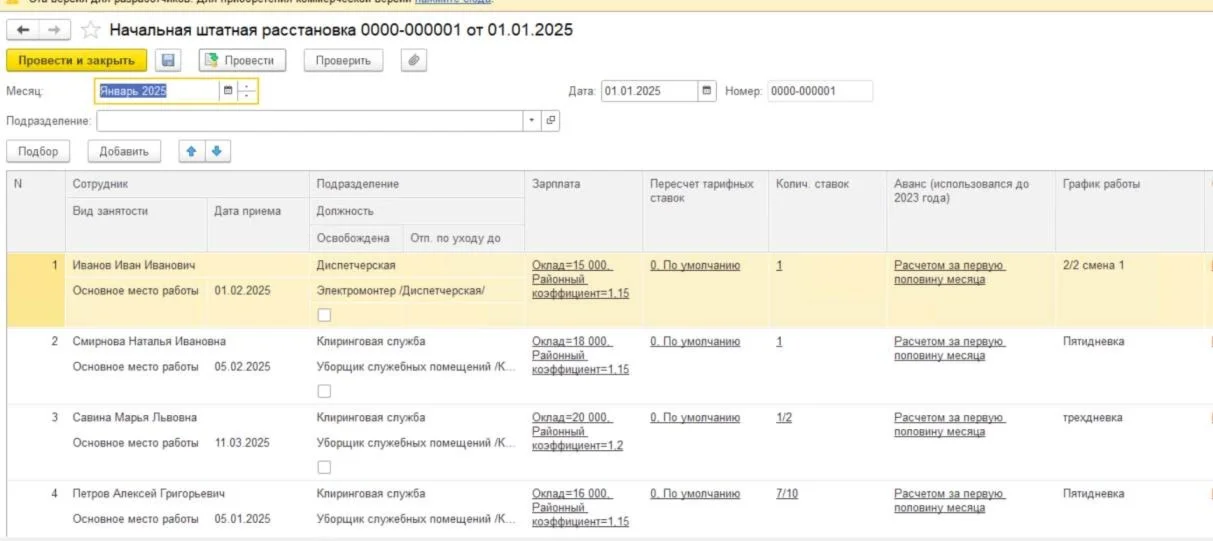Open the selected Подразделение with the open-form icon
The width and height of the screenshot is (1213, 541).
point(550,121)
